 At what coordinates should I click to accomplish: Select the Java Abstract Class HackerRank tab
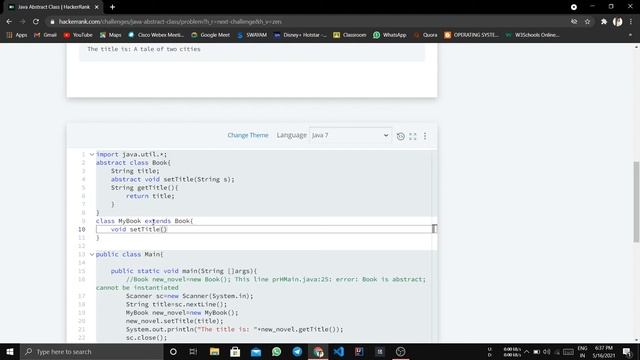tap(53, 7)
